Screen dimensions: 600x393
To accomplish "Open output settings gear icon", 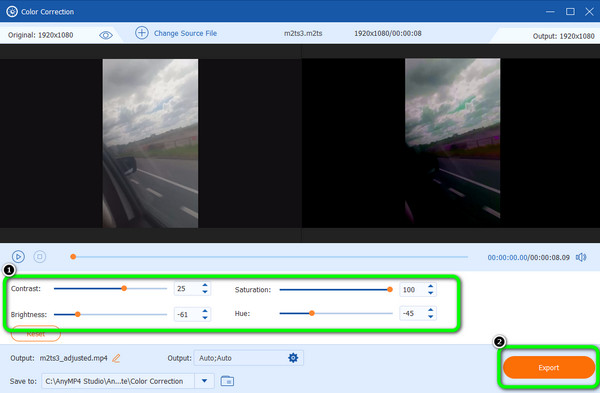I will pyautogui.click(x=293, y=358).
